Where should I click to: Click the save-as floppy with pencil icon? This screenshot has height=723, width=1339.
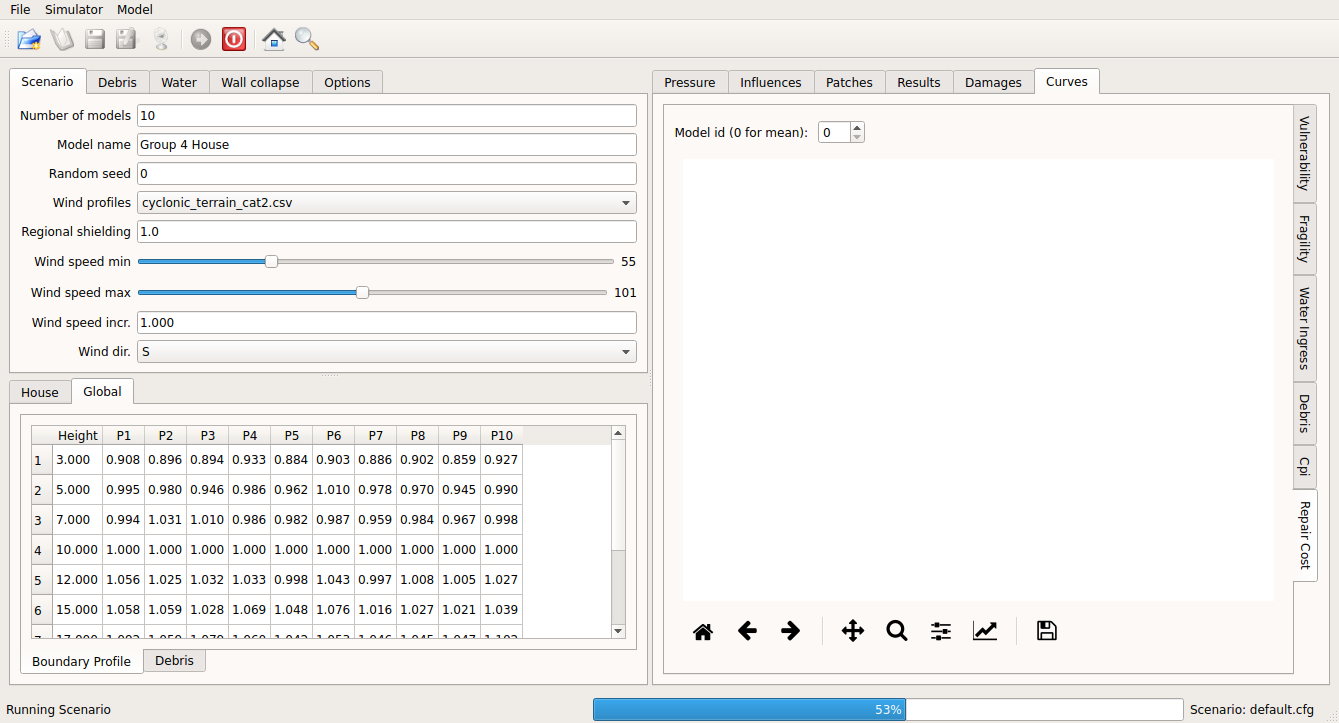click(x=126, y=39)
